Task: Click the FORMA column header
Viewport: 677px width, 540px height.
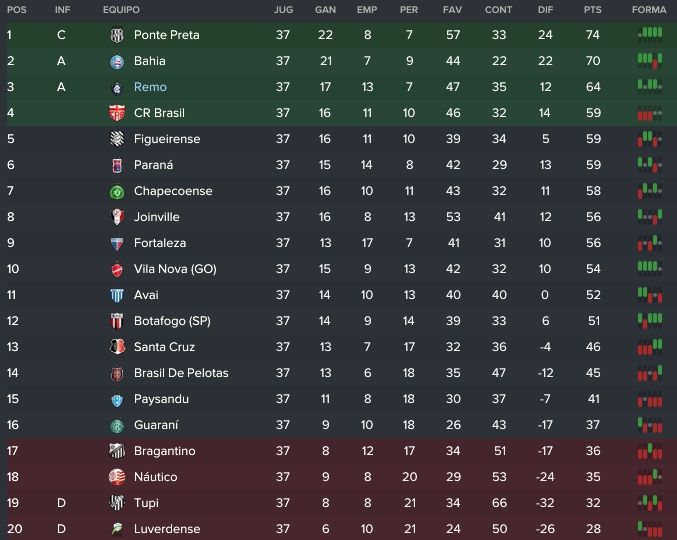Action: click(x=649, y=10)
